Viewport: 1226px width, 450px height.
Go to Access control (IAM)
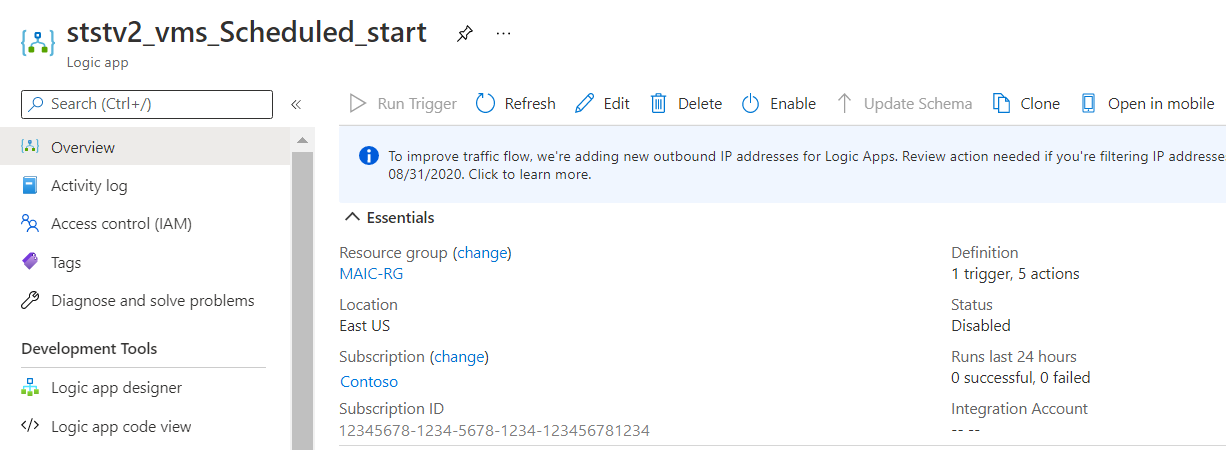click(121, 224)
